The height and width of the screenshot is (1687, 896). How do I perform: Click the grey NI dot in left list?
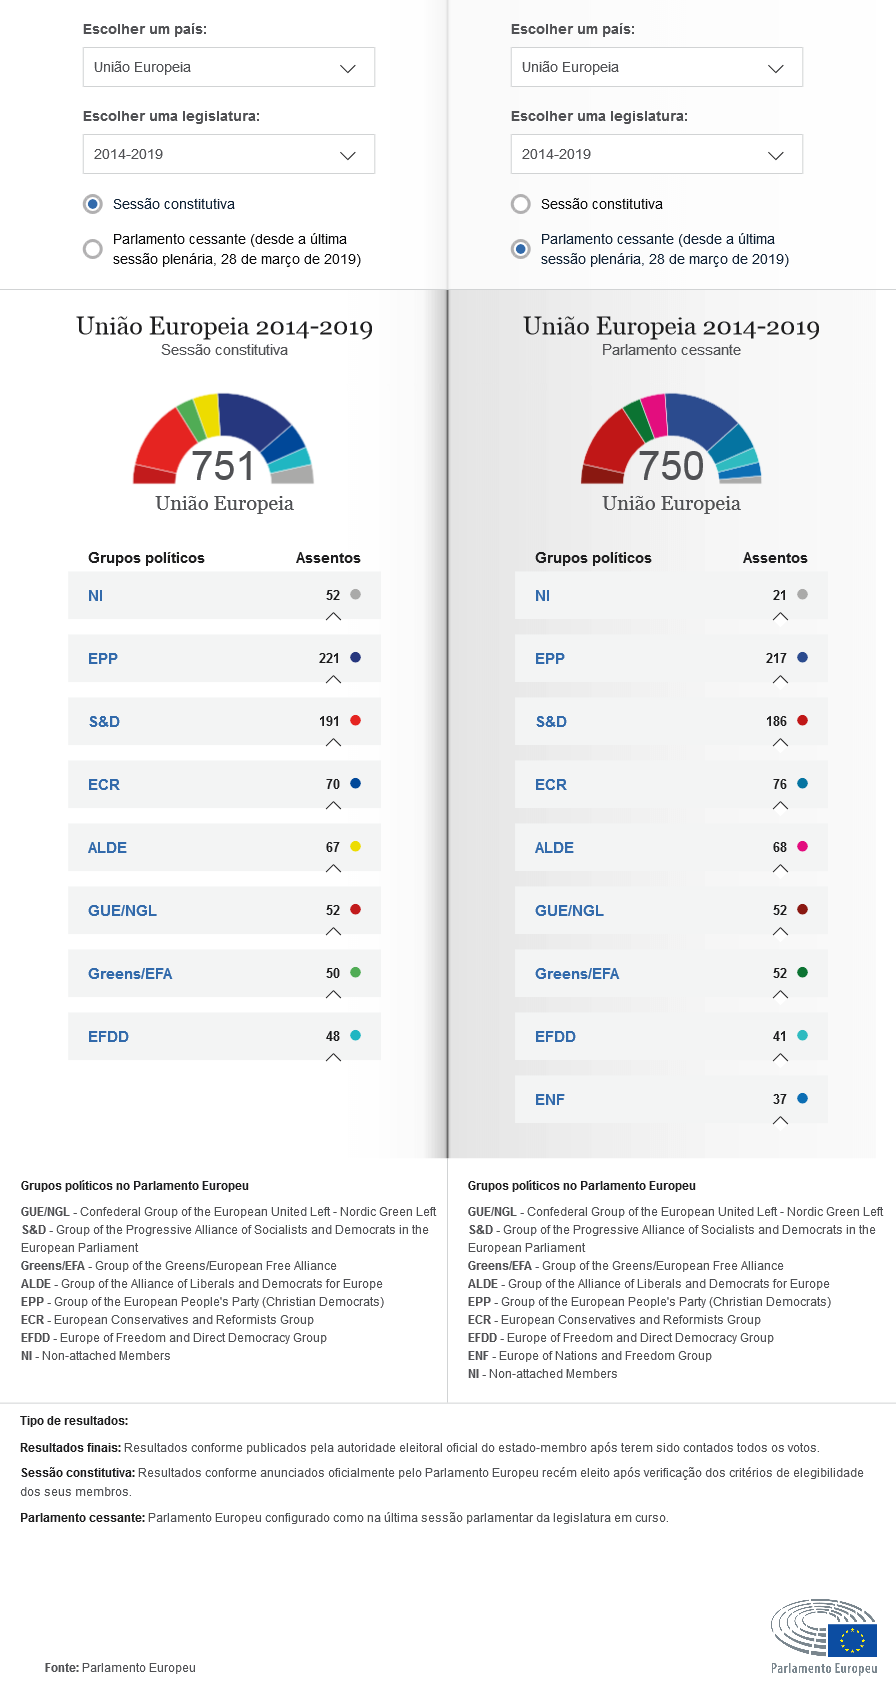click(356, 595)
